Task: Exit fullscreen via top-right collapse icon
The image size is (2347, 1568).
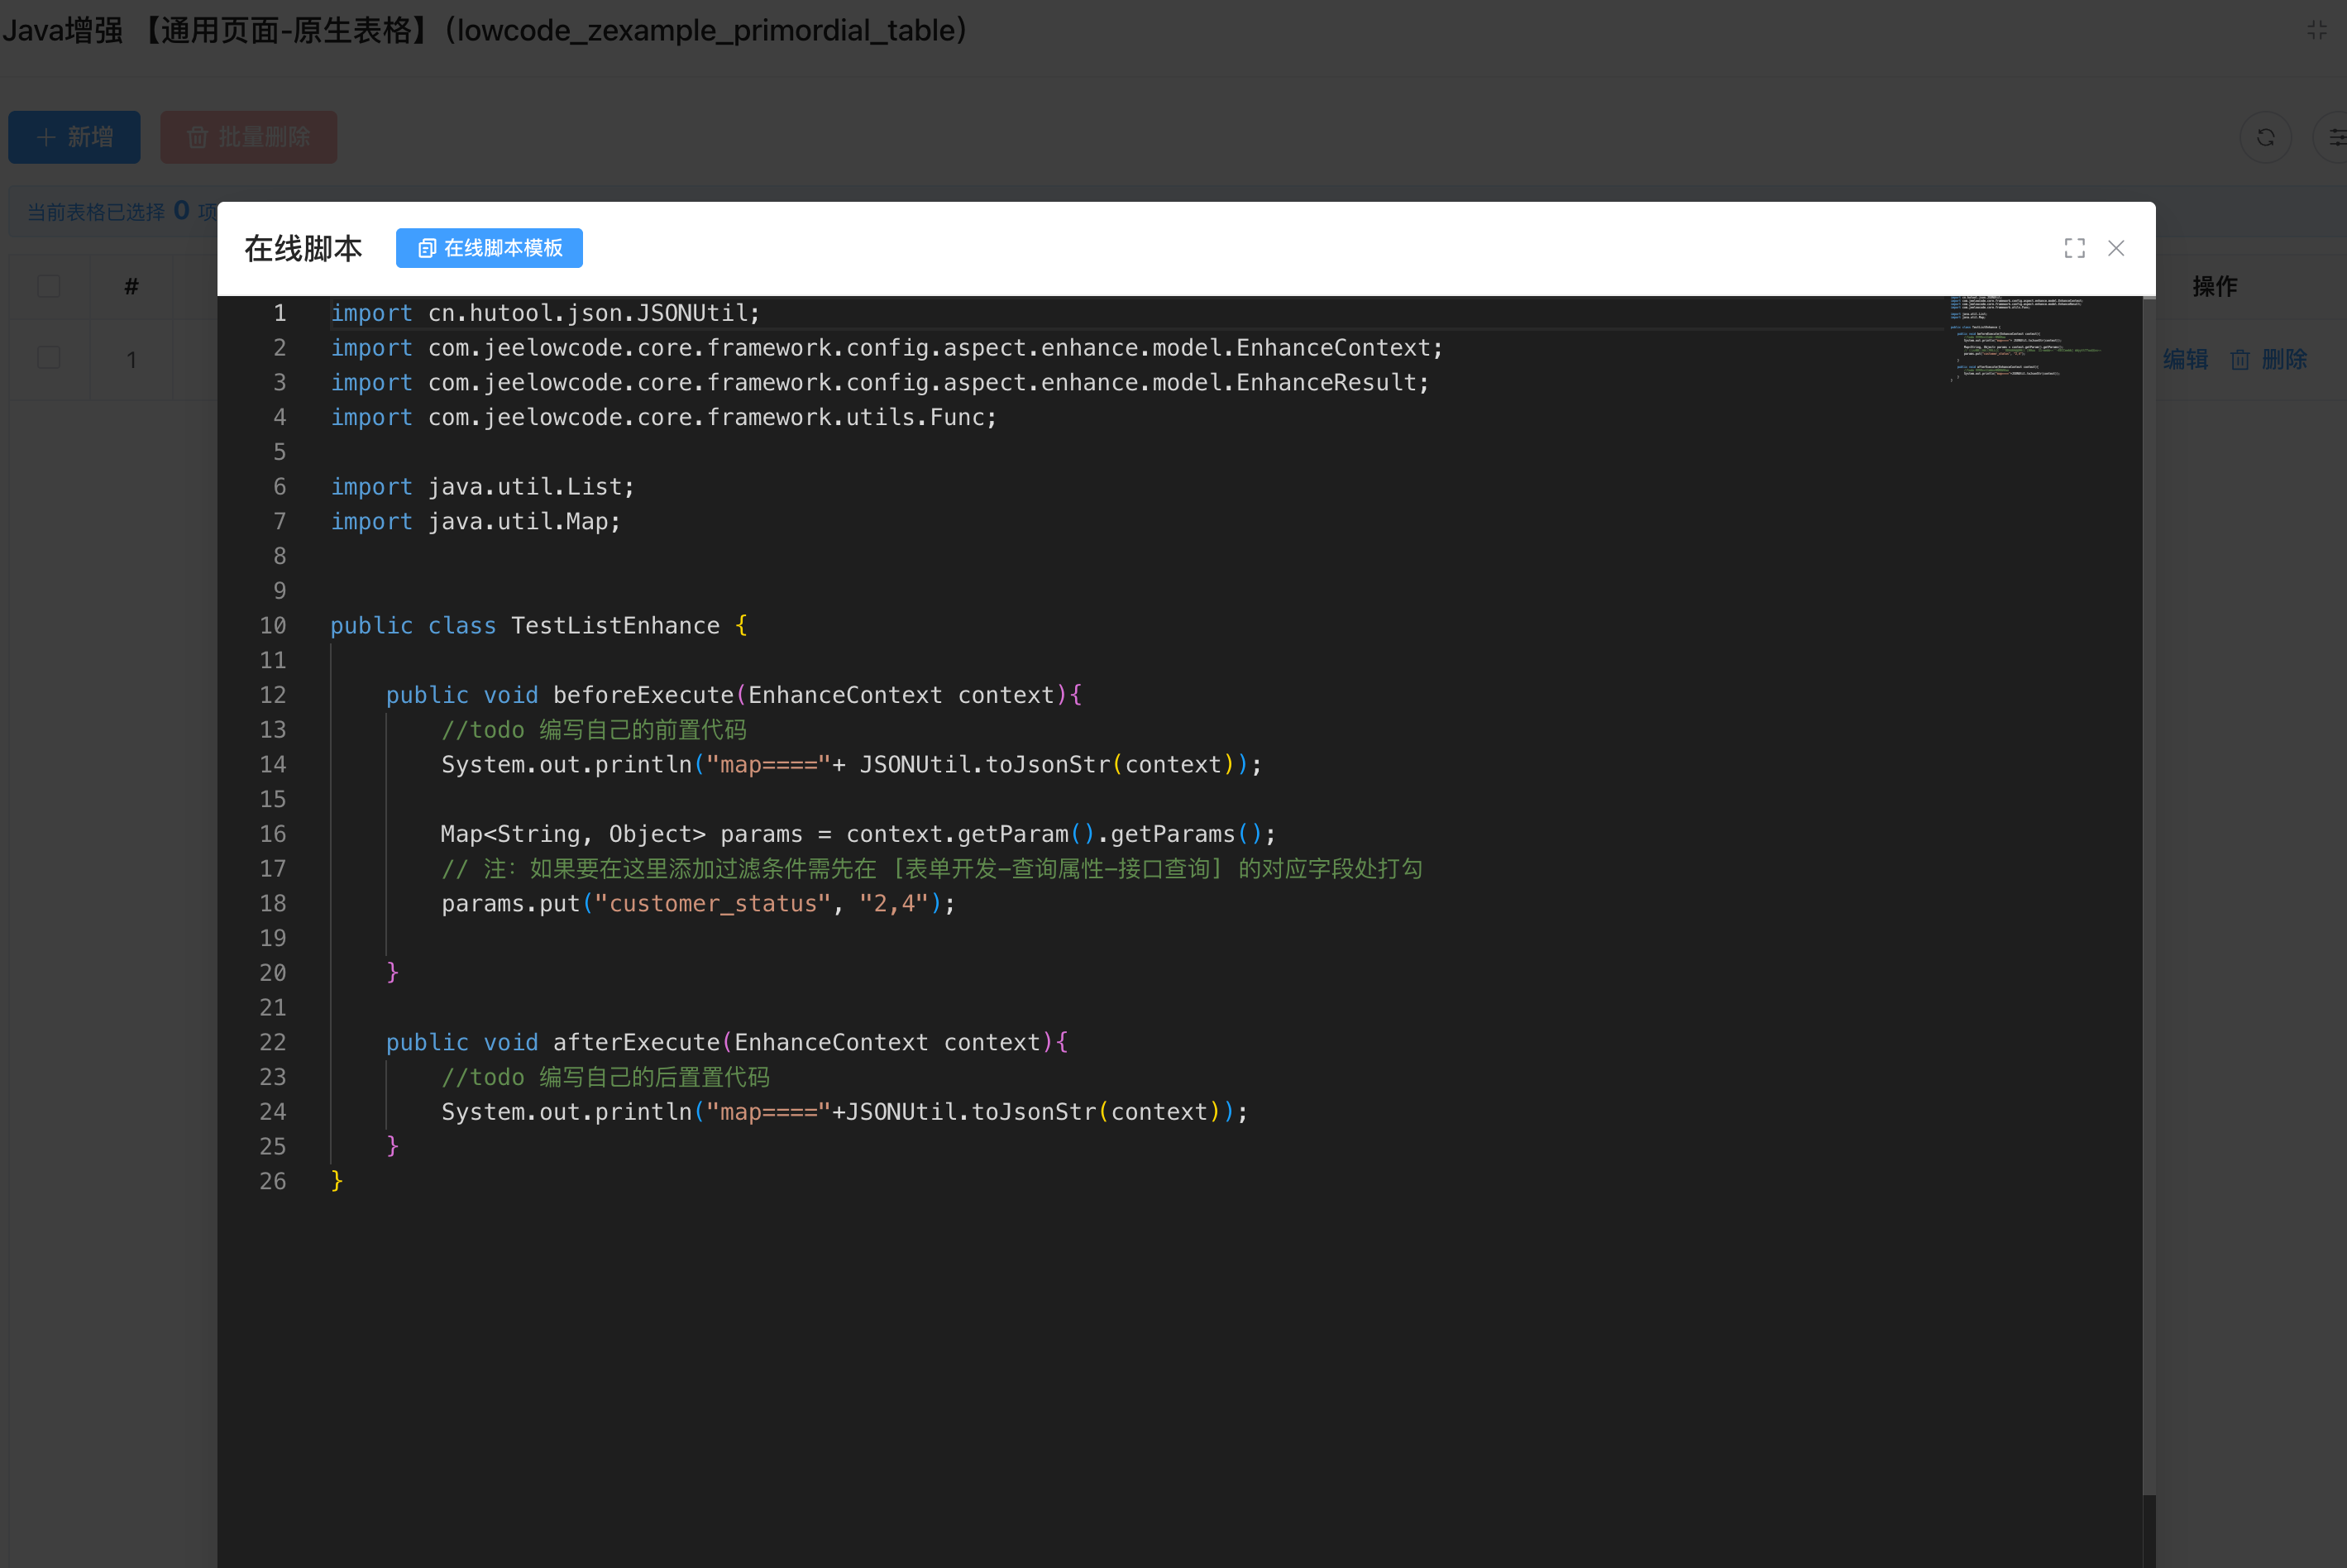Action: tap(2317, 30)
